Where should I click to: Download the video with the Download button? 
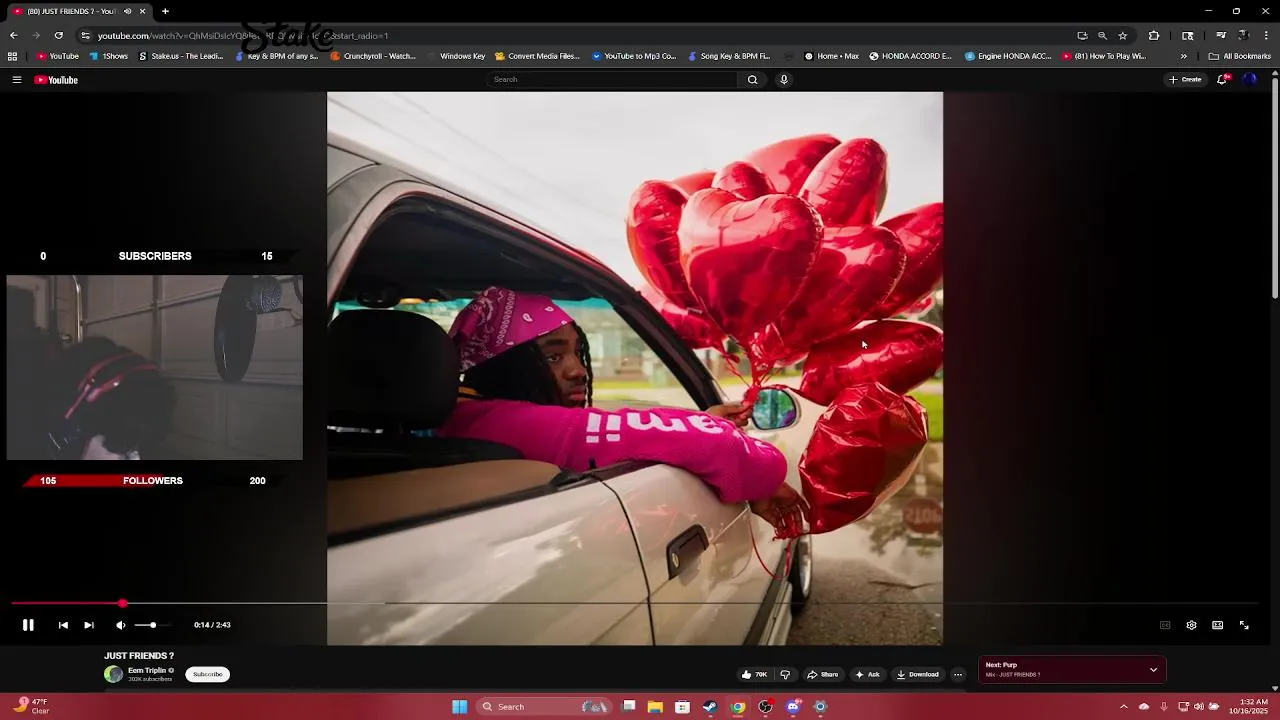918,675
